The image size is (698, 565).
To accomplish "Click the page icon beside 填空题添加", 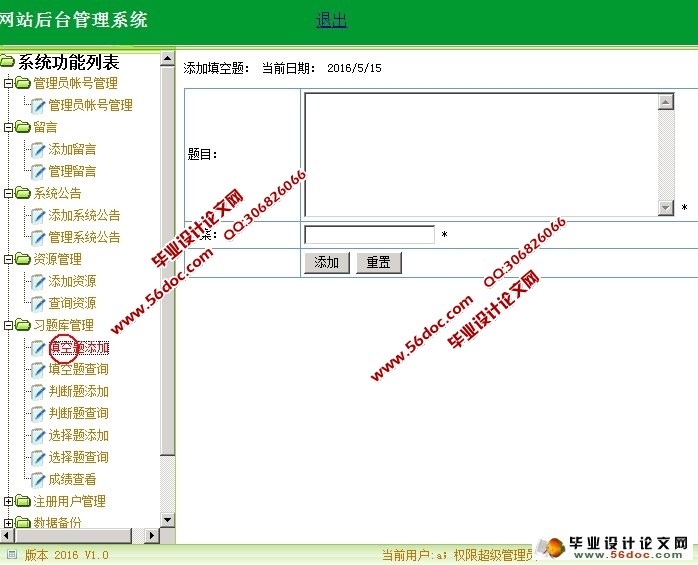I will click(x=38, y=347).
